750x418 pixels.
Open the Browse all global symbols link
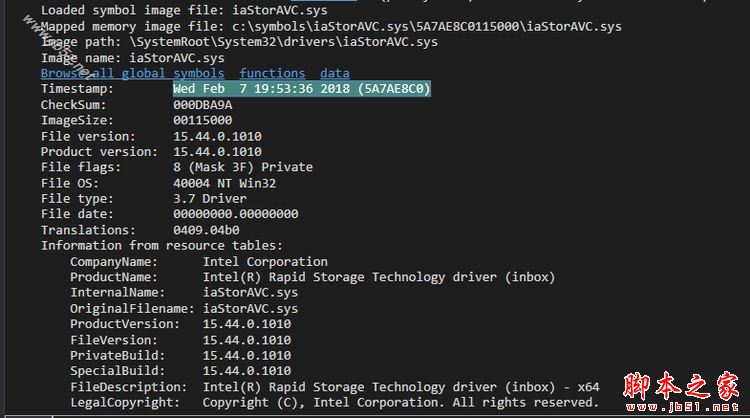pyautogui.click(x=132, y=73)
